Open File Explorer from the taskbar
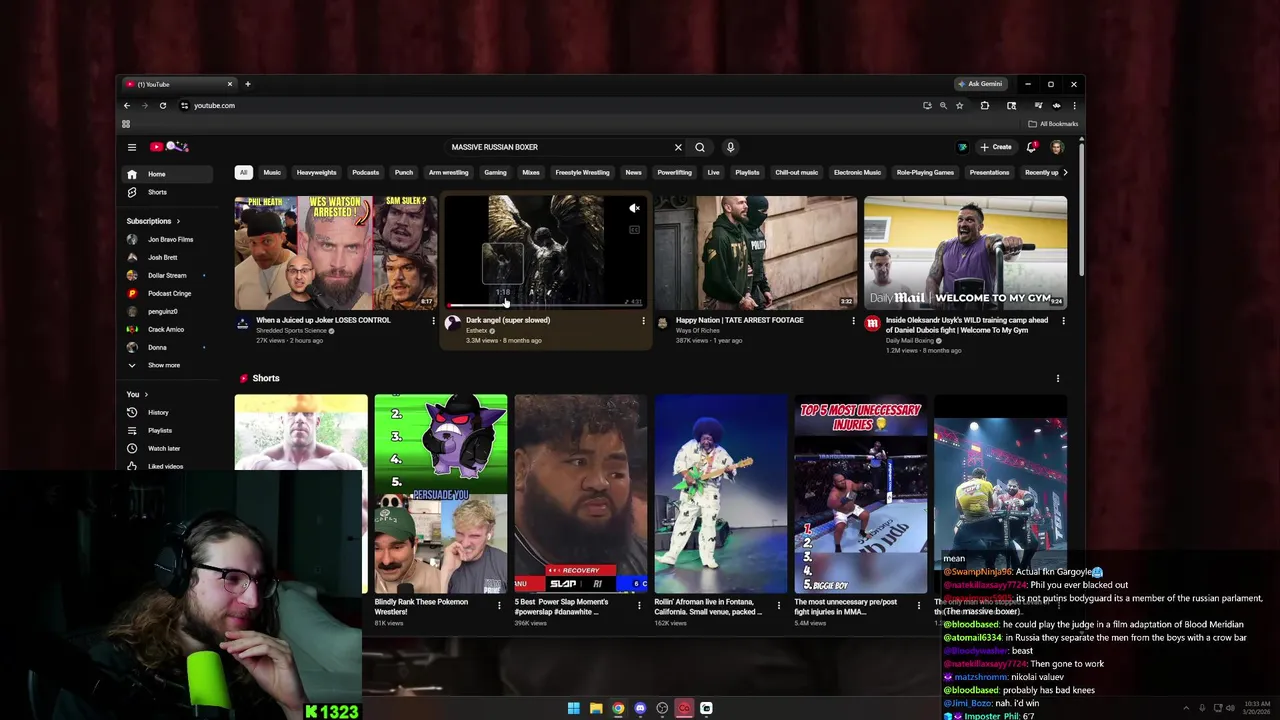Screen dimensions: 1280x720 596,709
